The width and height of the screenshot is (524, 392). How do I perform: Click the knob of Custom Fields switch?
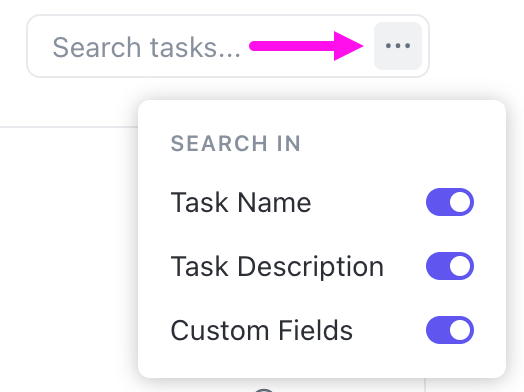pos(460,330)
